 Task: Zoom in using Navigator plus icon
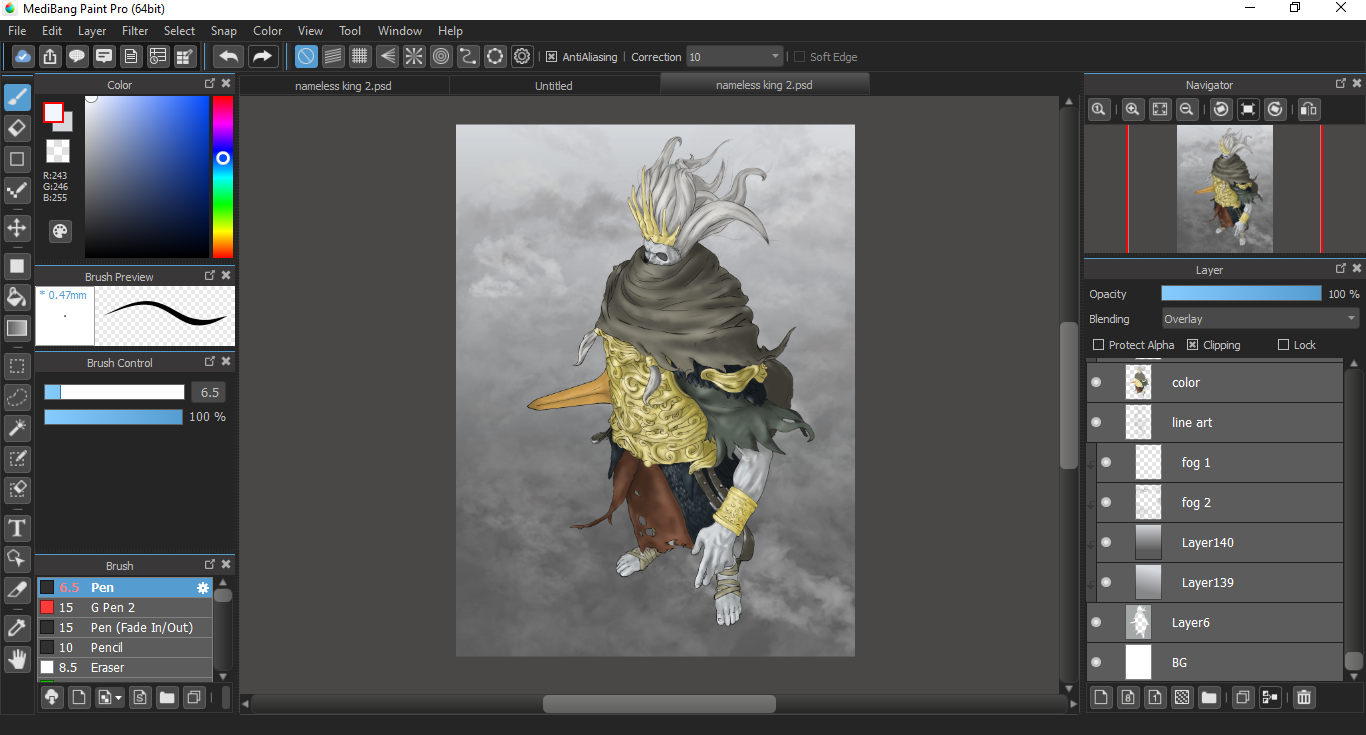(1133, 110)
